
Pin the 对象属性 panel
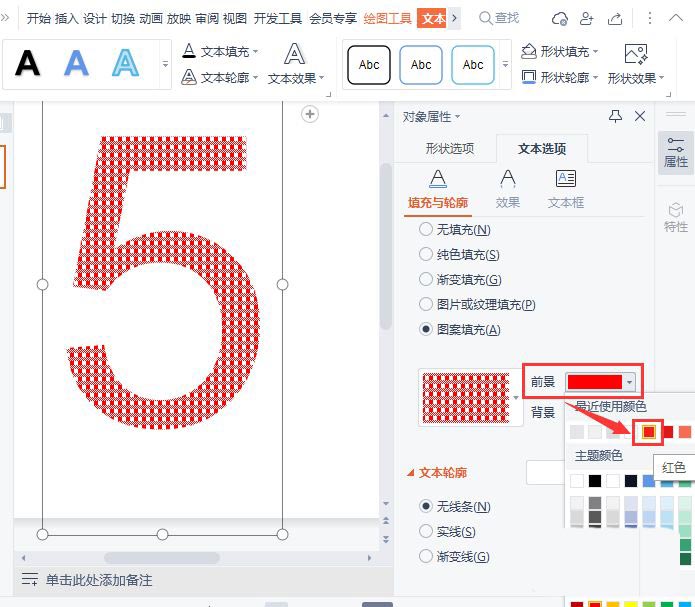[x=616, y=117]
